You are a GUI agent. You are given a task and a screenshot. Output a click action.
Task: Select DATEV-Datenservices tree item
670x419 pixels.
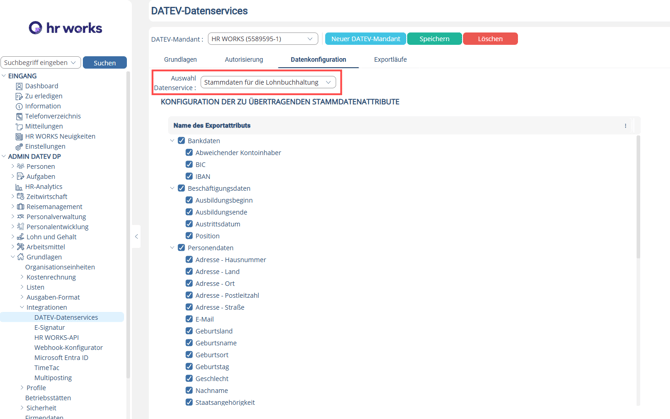[x=62, y=317]
